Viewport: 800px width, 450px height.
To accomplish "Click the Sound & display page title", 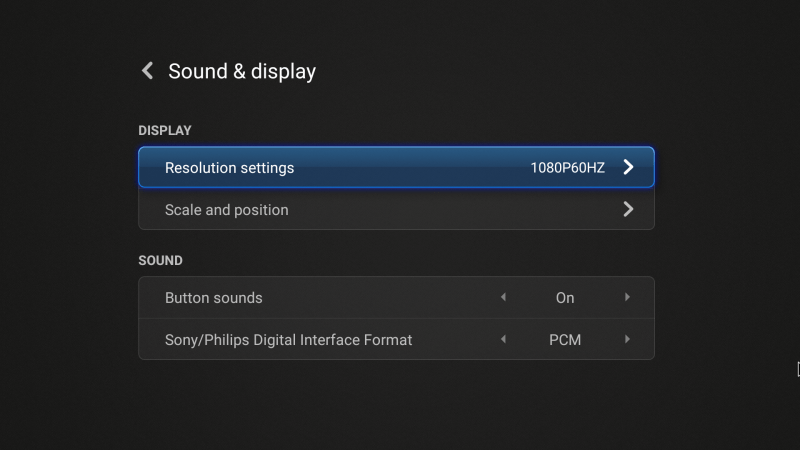I will (242, 71).
